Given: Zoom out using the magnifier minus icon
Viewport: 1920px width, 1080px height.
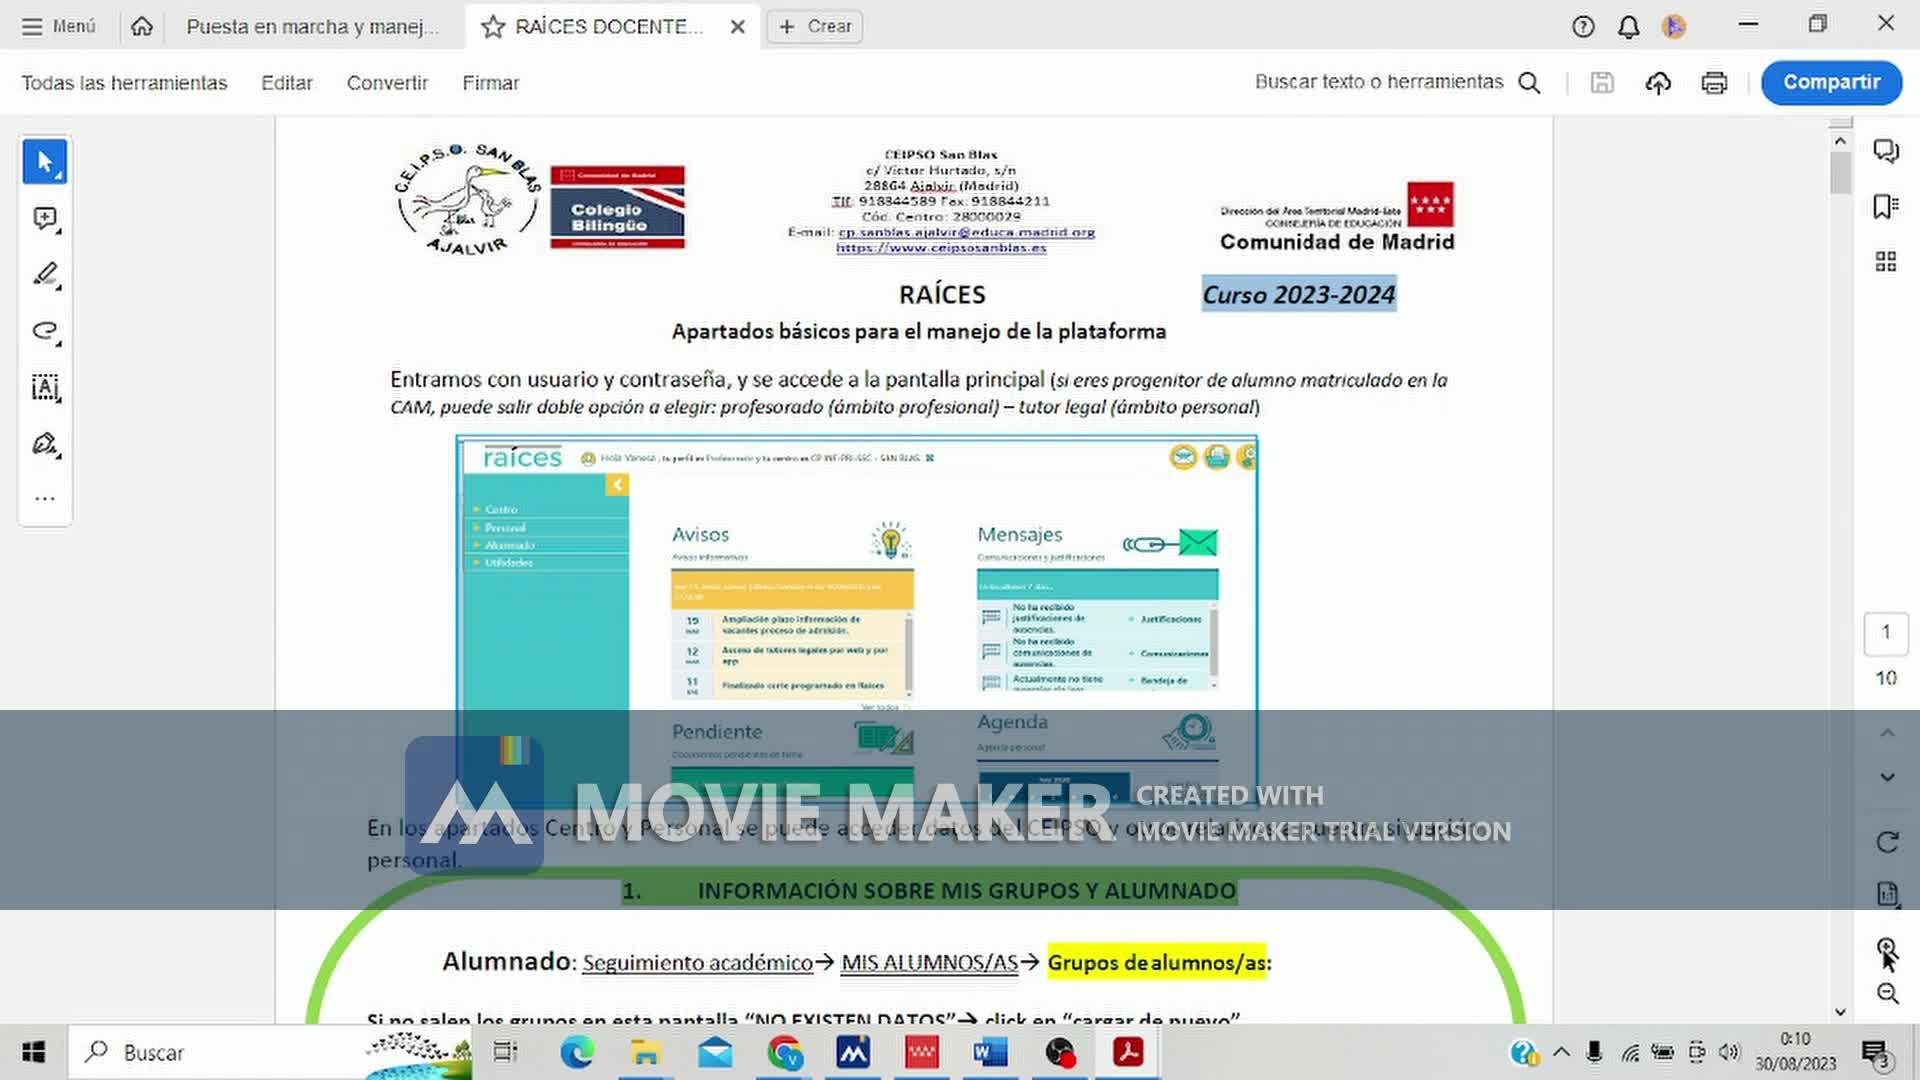Looking at the screenshot, I should [x=1887, y=993].
